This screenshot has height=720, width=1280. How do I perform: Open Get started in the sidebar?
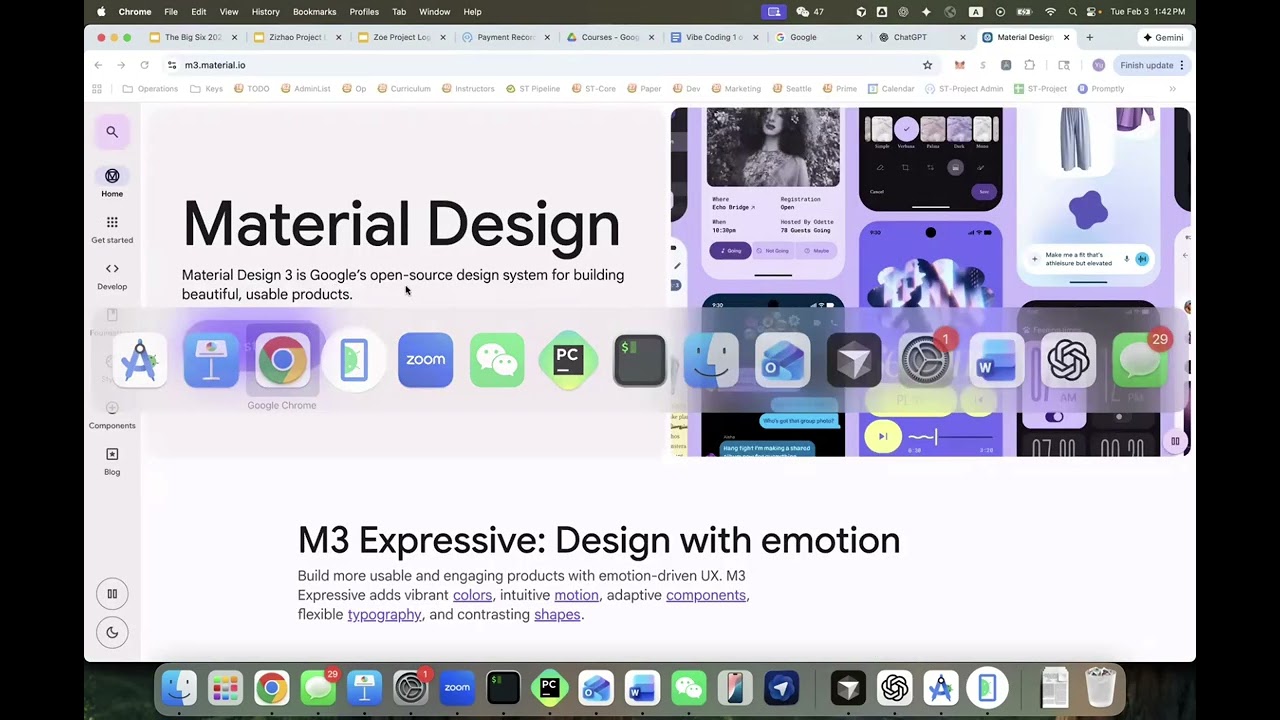[x=112, y=229]
